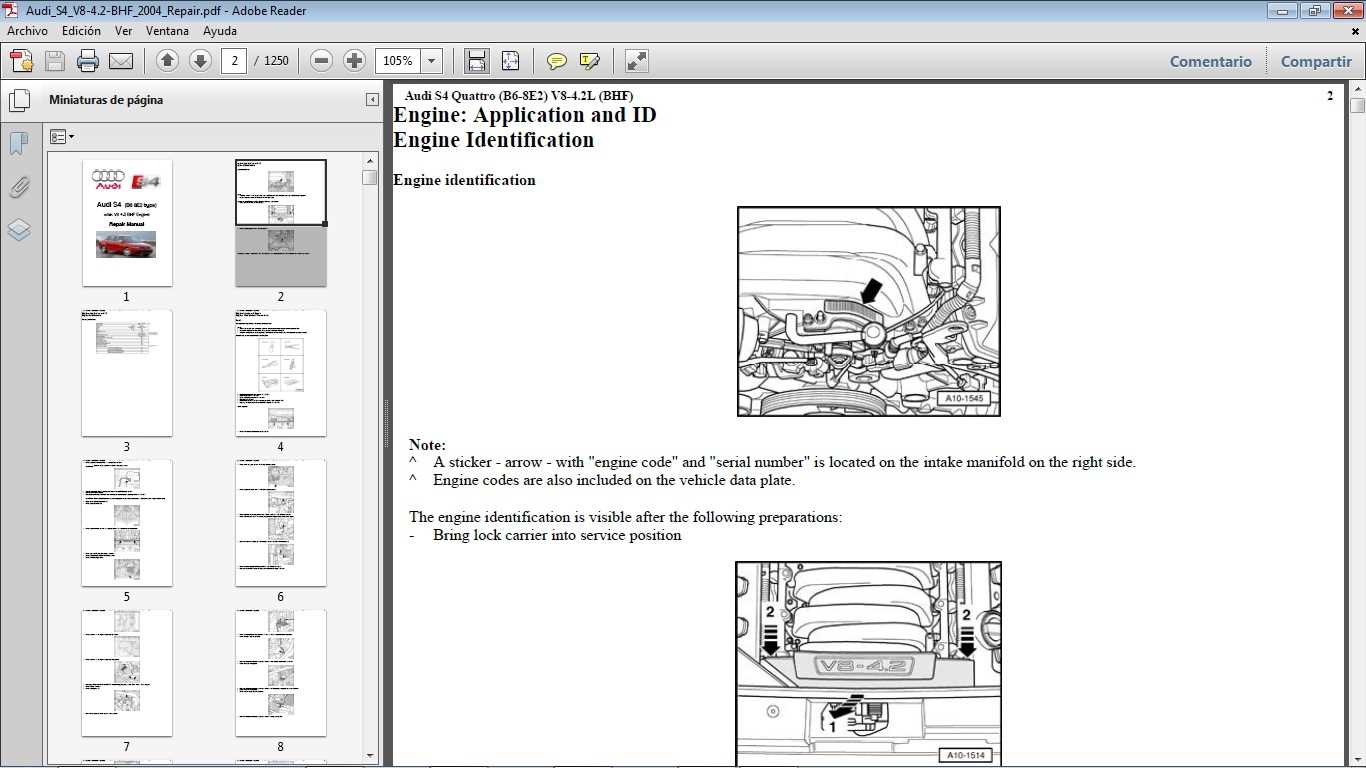Screen dimensions: 1366x768
Task: Open the layers panel icon
Action: point(19,230)
